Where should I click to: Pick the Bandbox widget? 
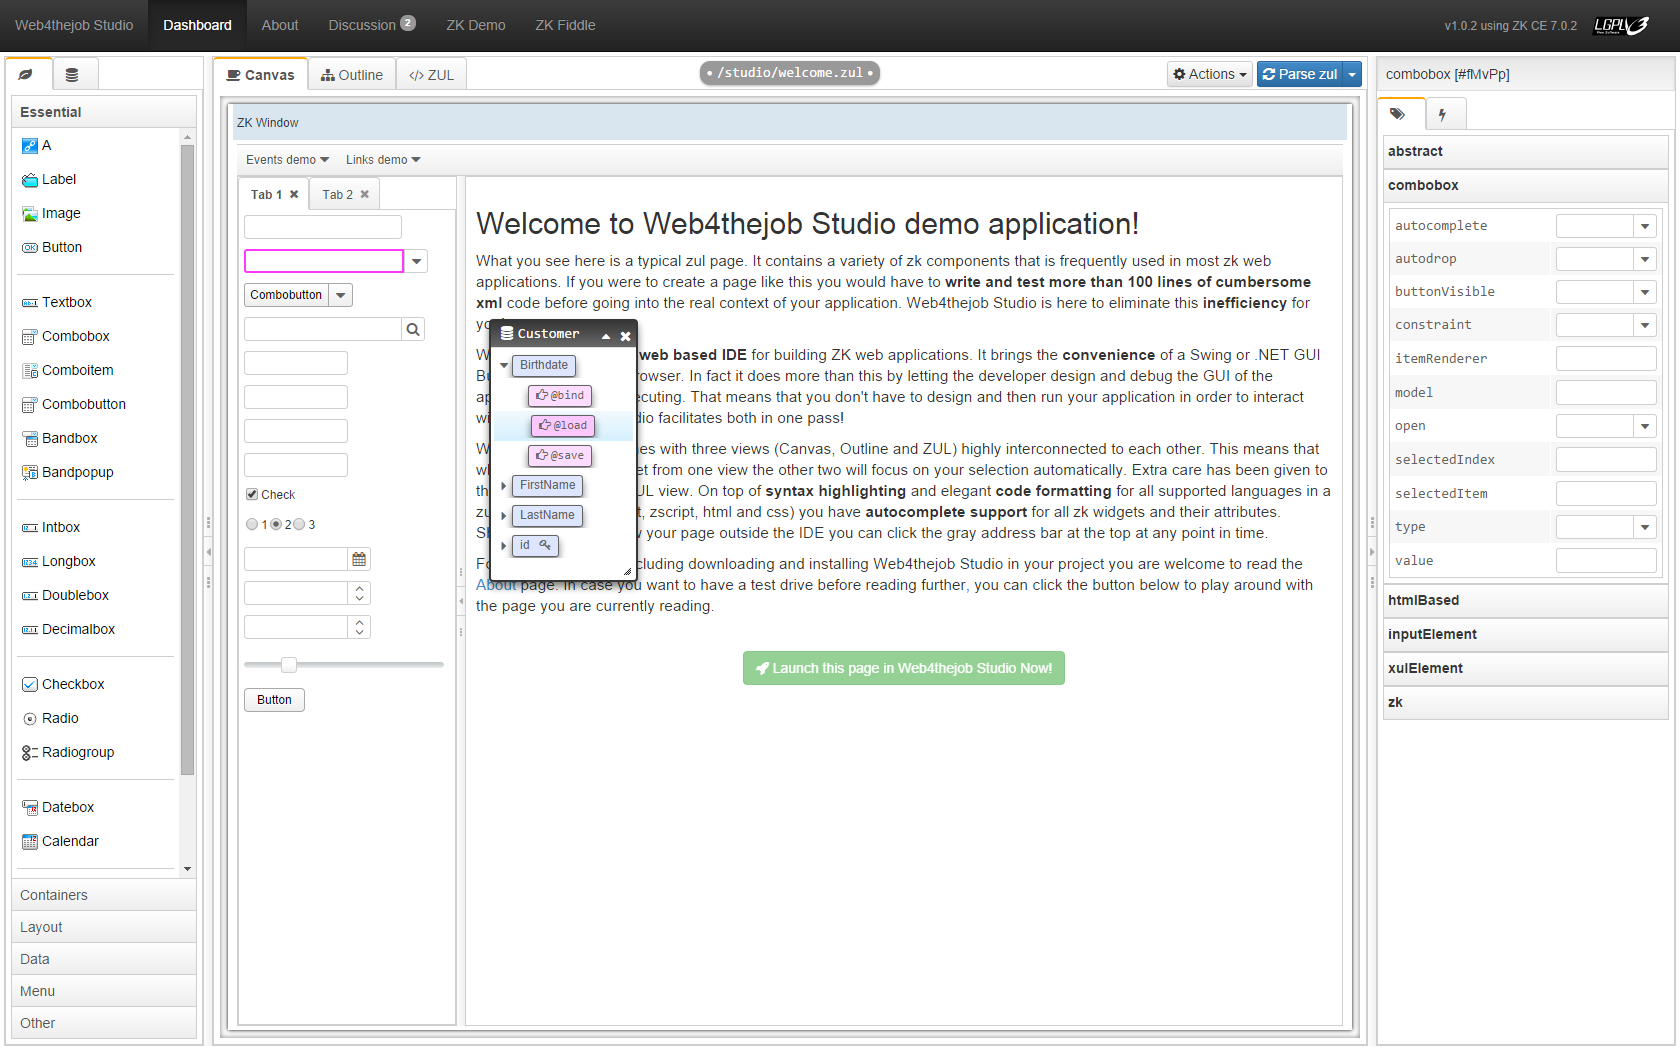pos(60,438)
